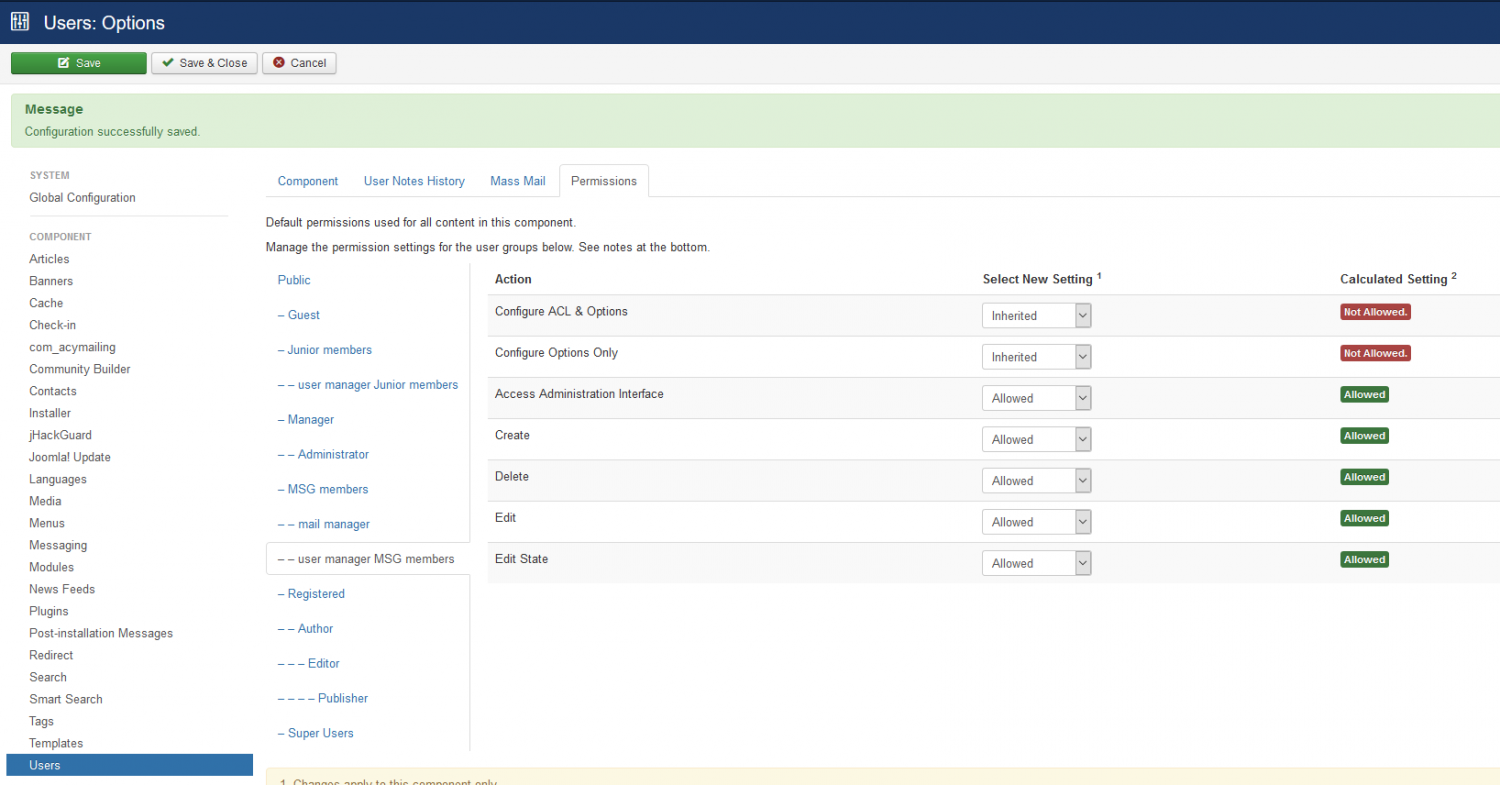
Task: Click Not Allowed badge for Configure Options Only
Action: pos(1375,353)
